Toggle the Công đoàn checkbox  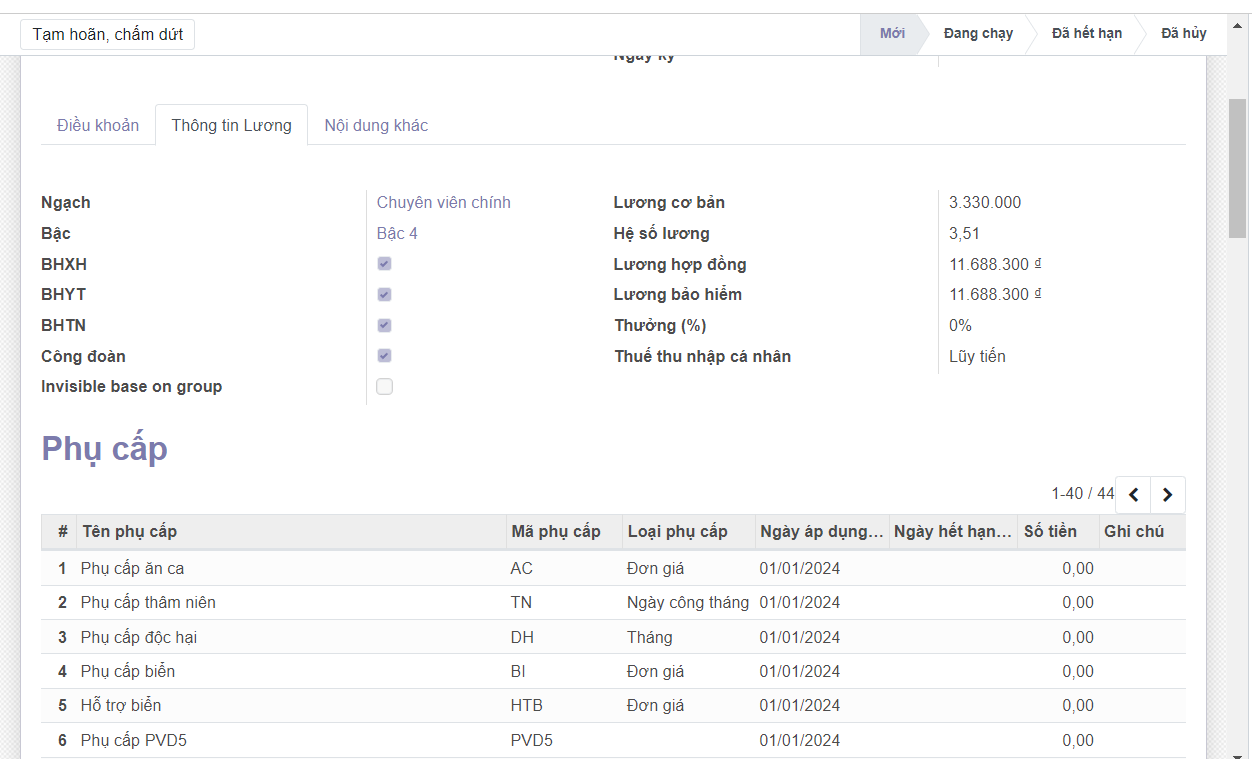tap(384, 356)
